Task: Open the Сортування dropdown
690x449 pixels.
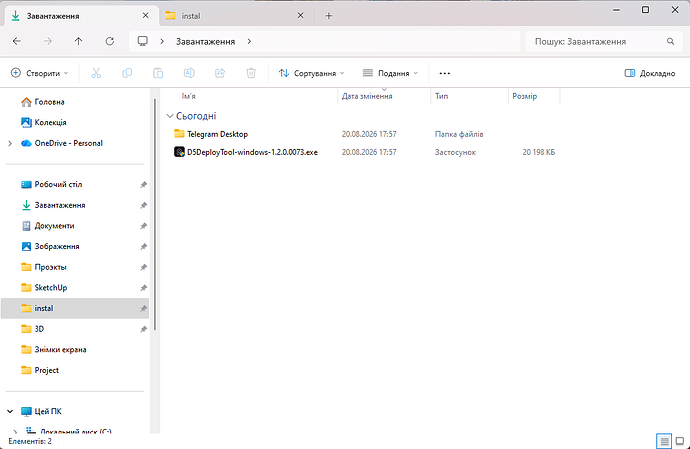Action: 312,73
